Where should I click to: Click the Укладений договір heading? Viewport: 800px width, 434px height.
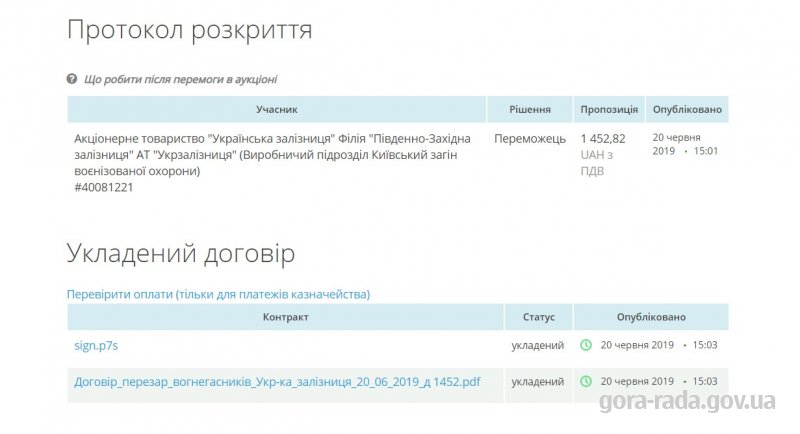pyautogui.click(x=181, y=253)
